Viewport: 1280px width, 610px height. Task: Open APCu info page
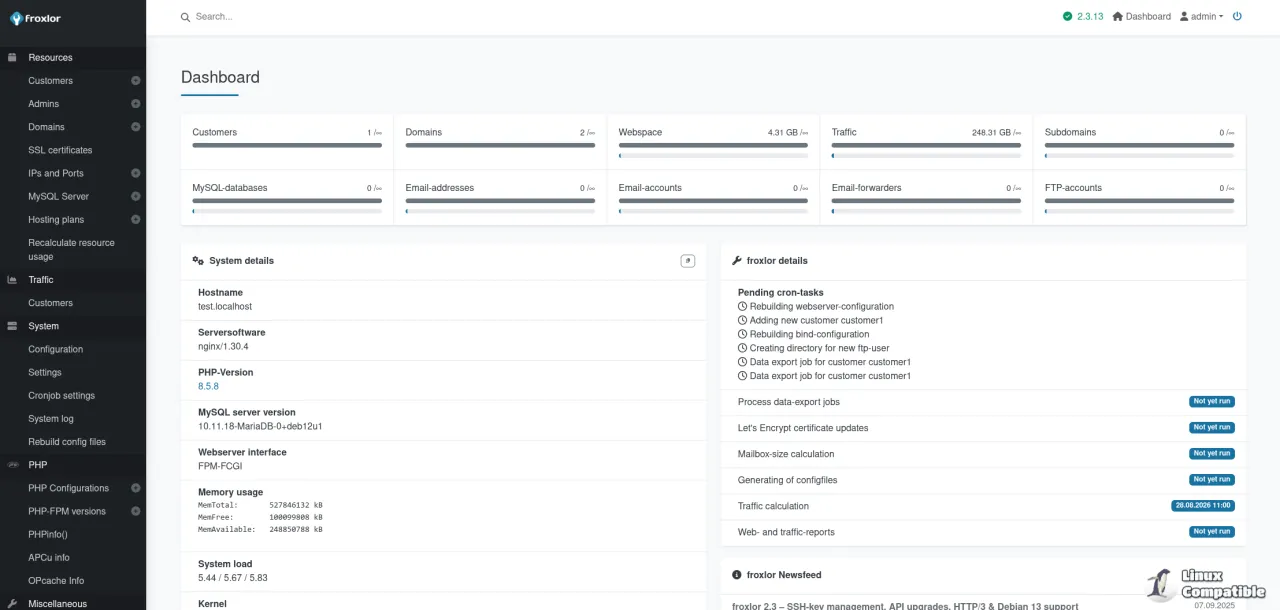click(x=49, y=557)
